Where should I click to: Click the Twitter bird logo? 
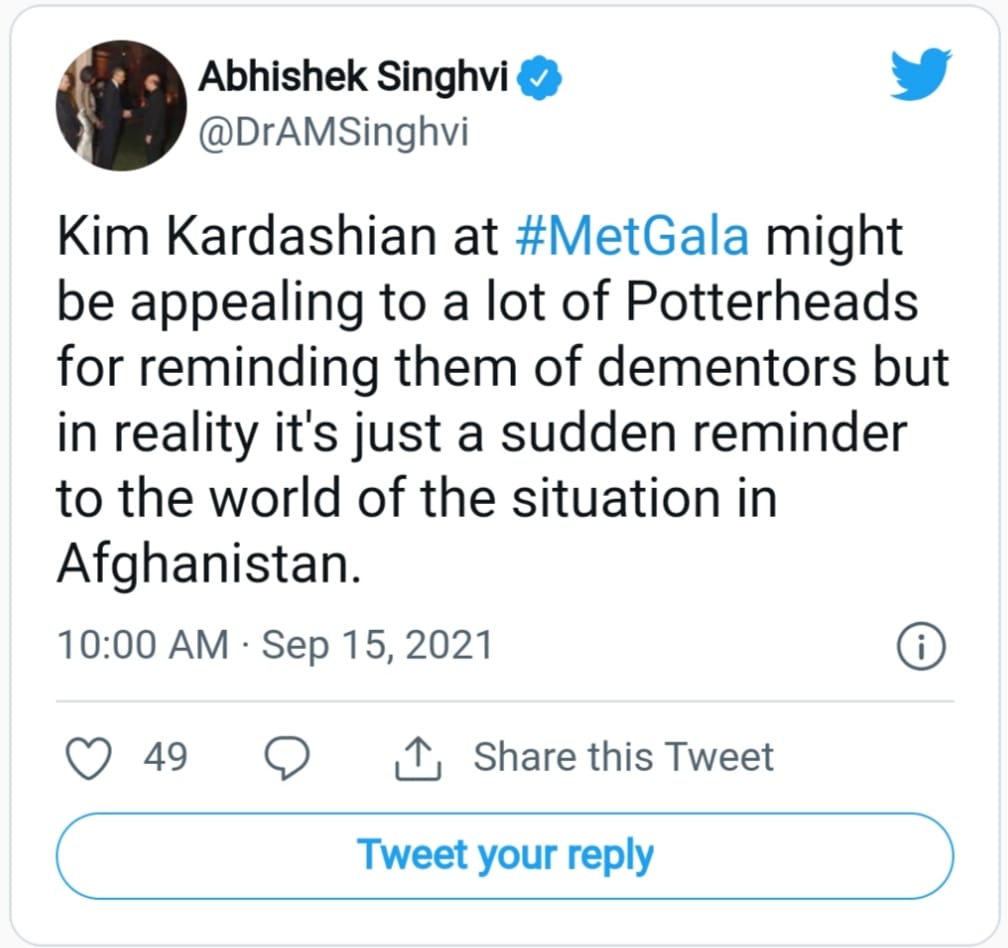tap(921, 77)
